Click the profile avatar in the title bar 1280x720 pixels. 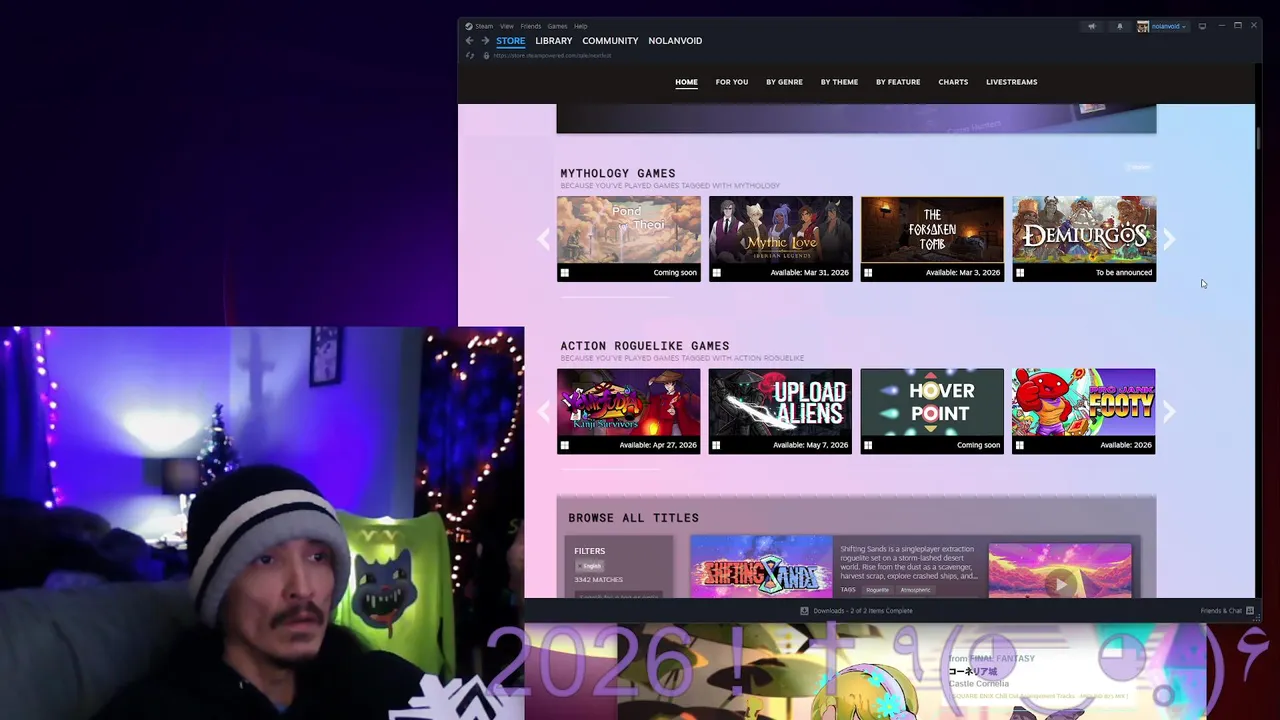click(1143, 26)
